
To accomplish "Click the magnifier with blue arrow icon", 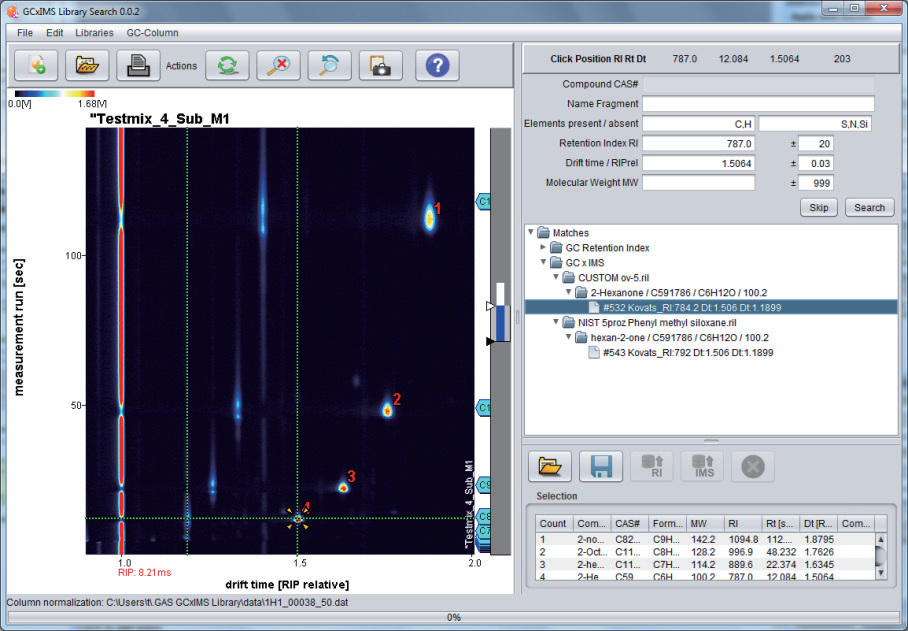I will coord(329,66).
